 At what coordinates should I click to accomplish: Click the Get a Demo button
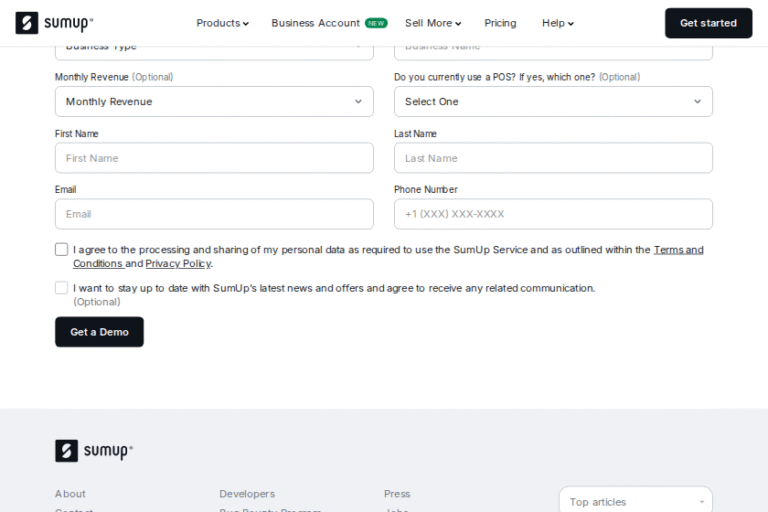(x=99, y=332)
